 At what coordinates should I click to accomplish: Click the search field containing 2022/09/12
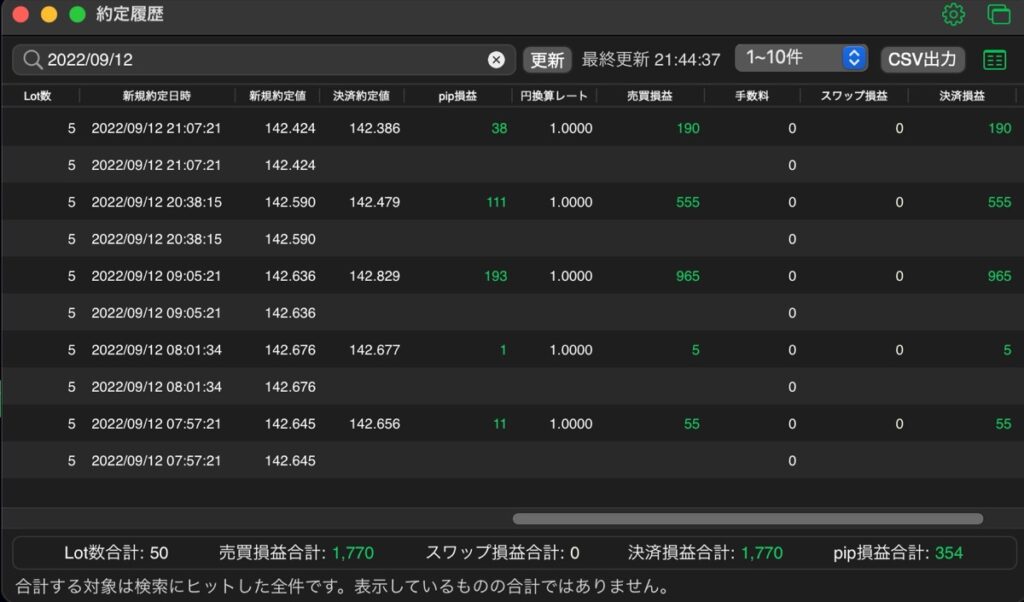coord(264,60)
